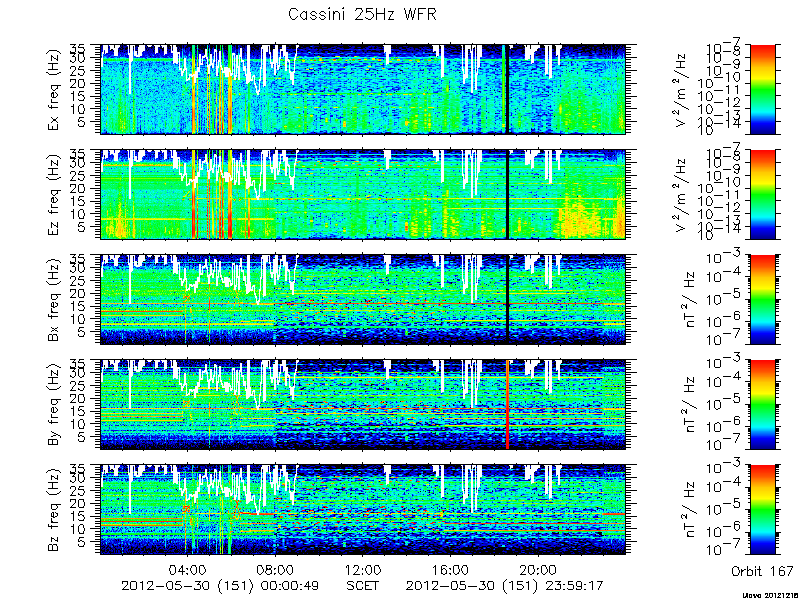This screenshot has height=600, width=800.
Task: Click the "Ex freq (Hz)" axis label
Action: 54,90
